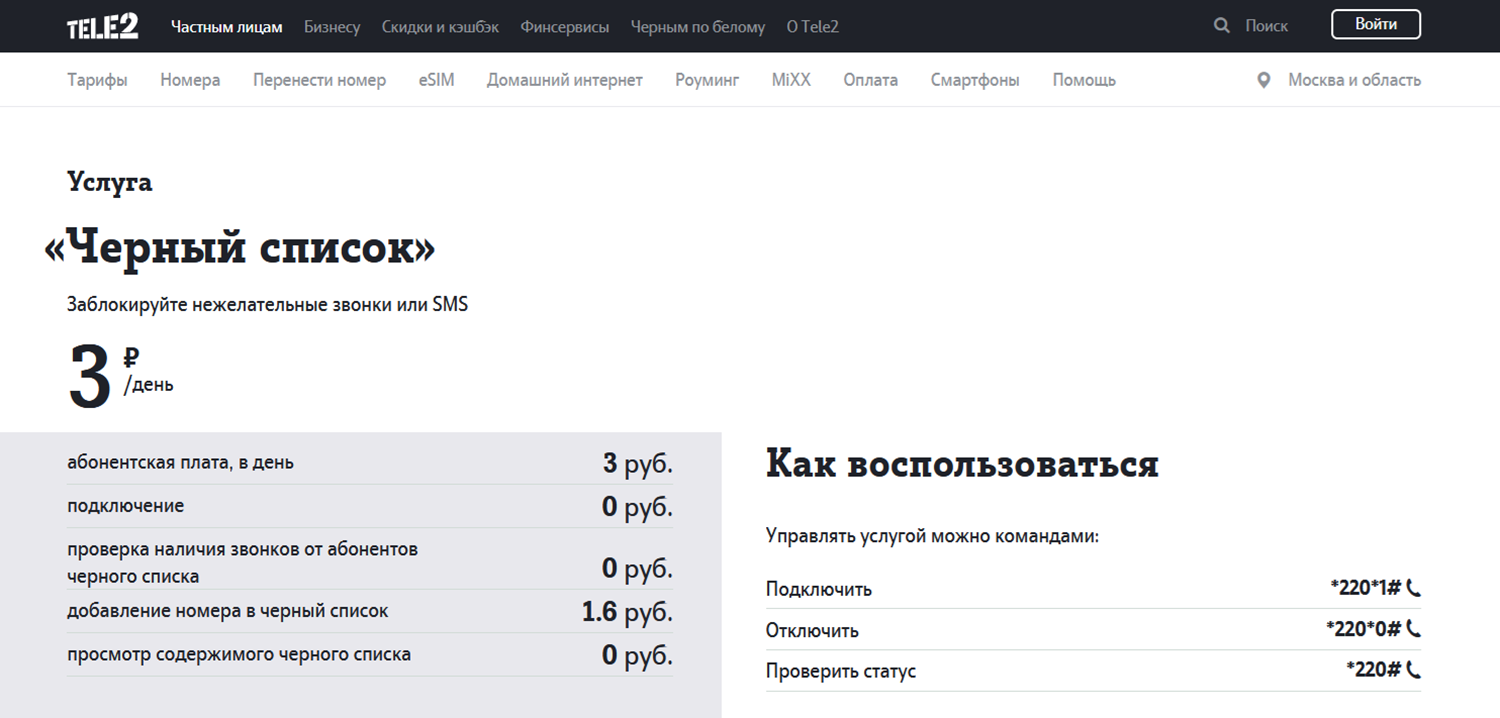
Task: Click the «Черный список» heading
Action: (x=240, y=249)
